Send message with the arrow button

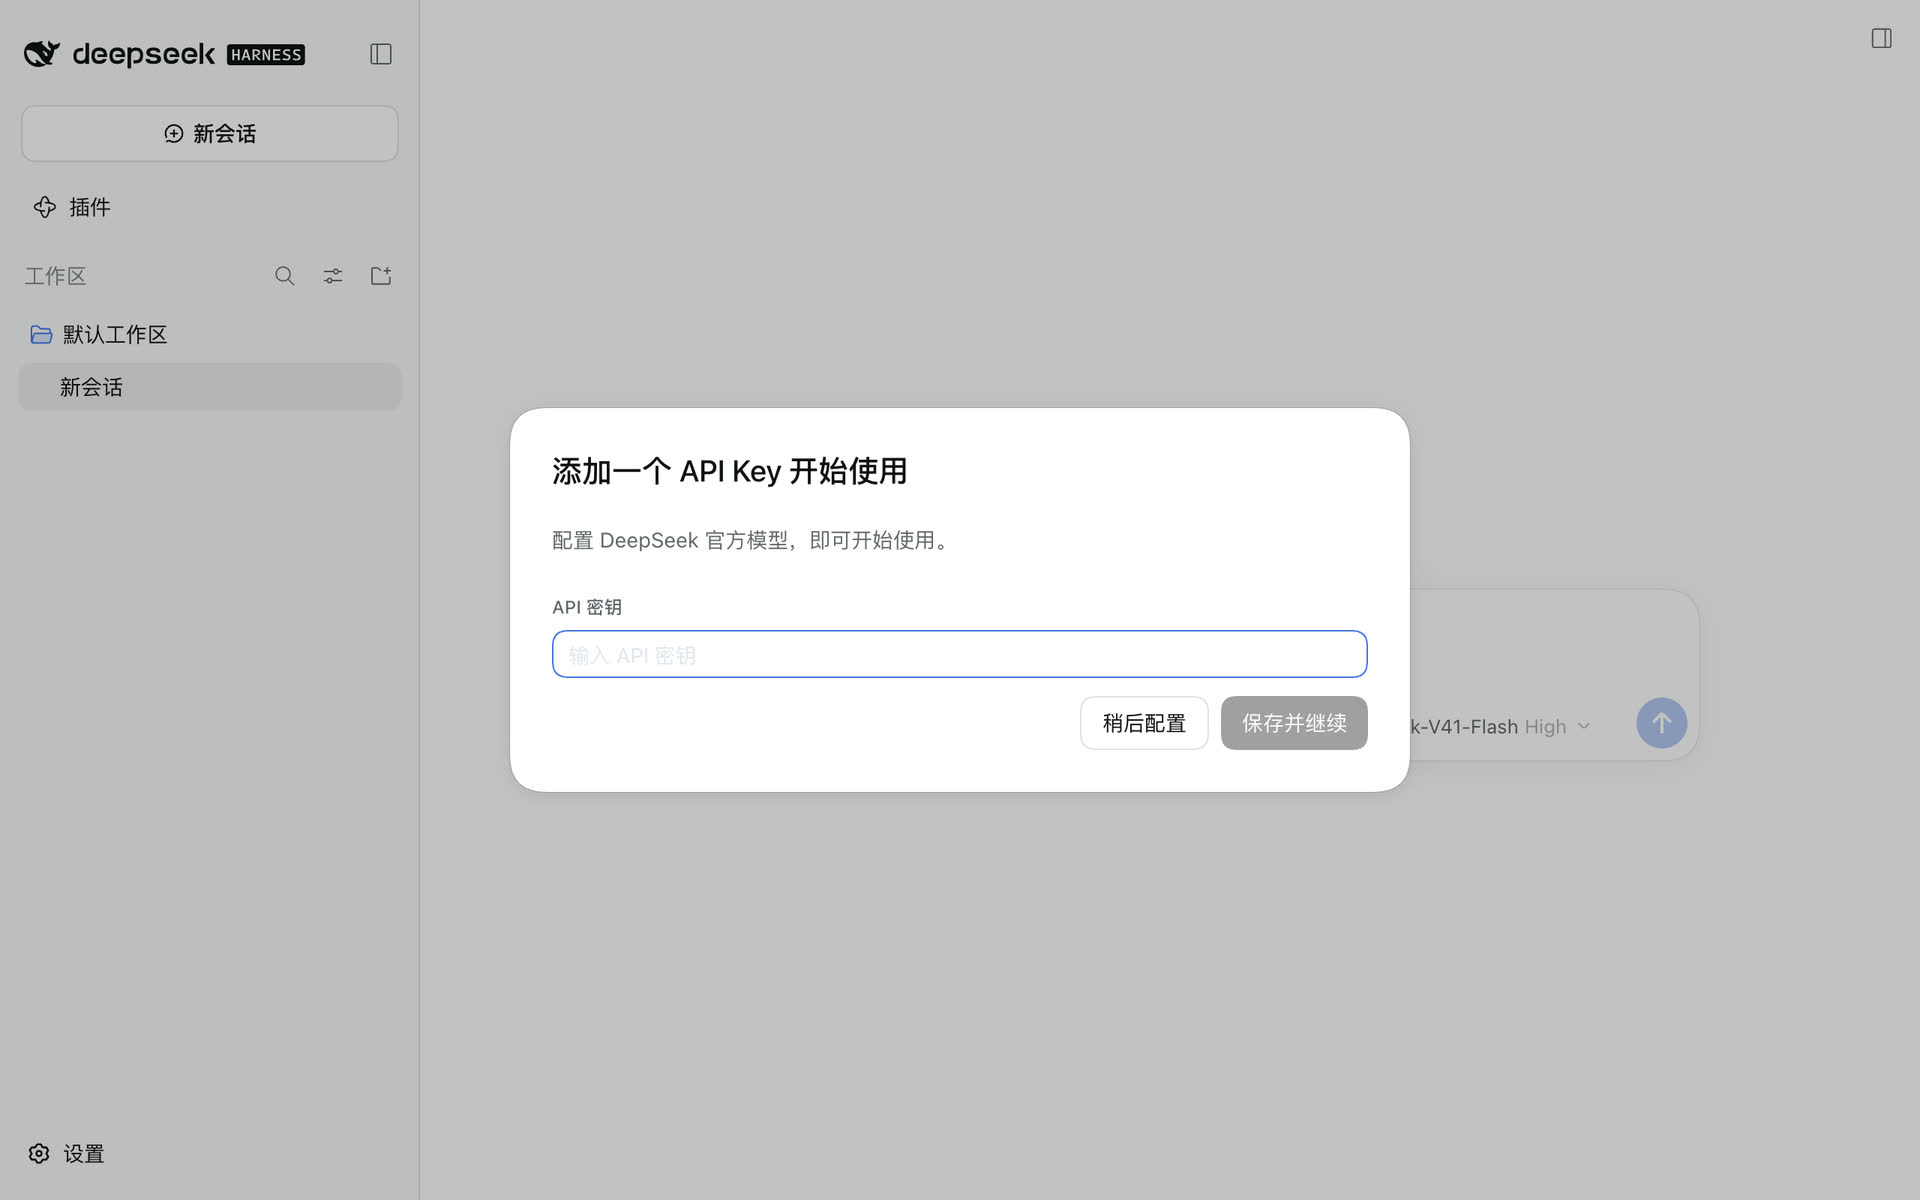point(1661,723)
